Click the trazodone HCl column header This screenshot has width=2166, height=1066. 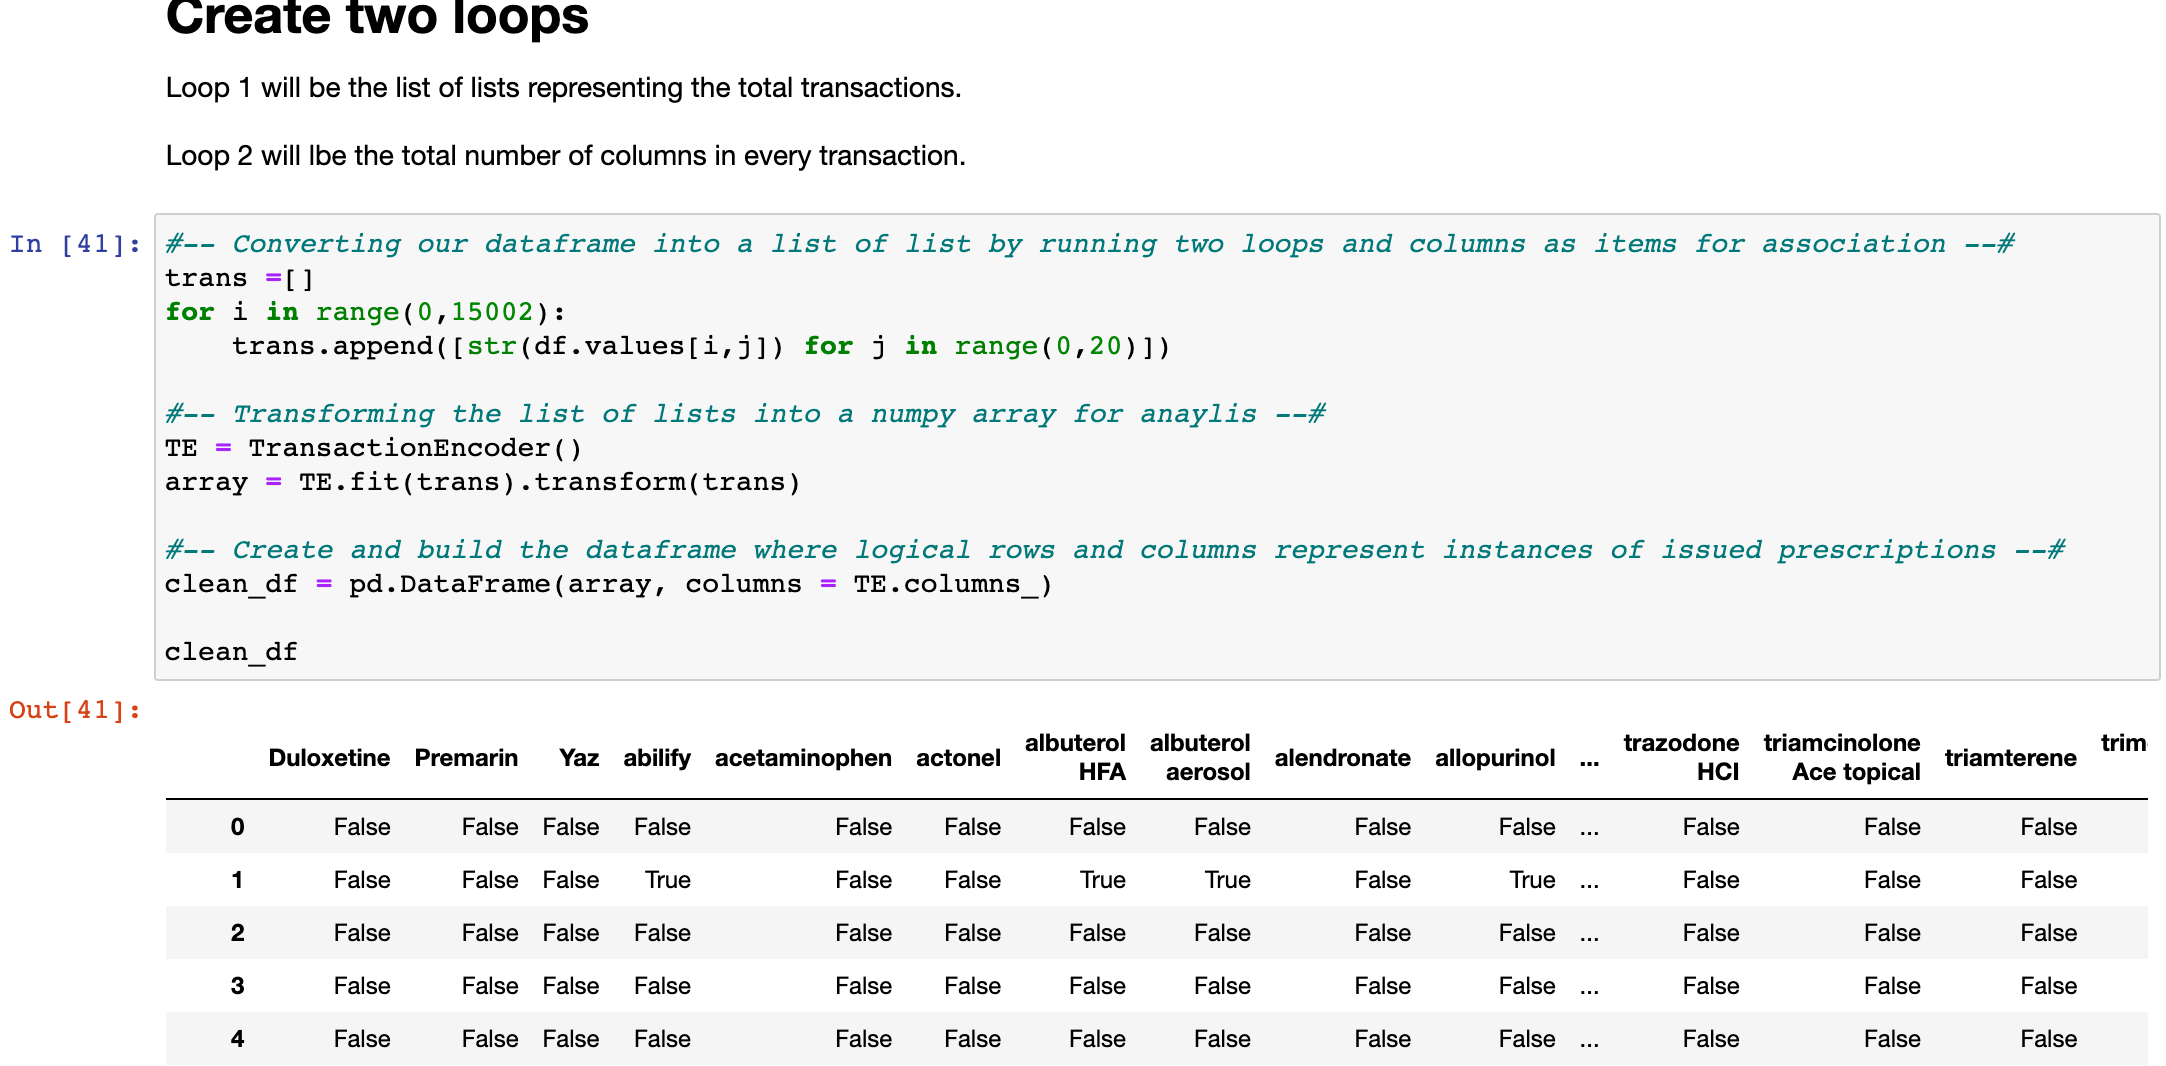pos(1680,757)
